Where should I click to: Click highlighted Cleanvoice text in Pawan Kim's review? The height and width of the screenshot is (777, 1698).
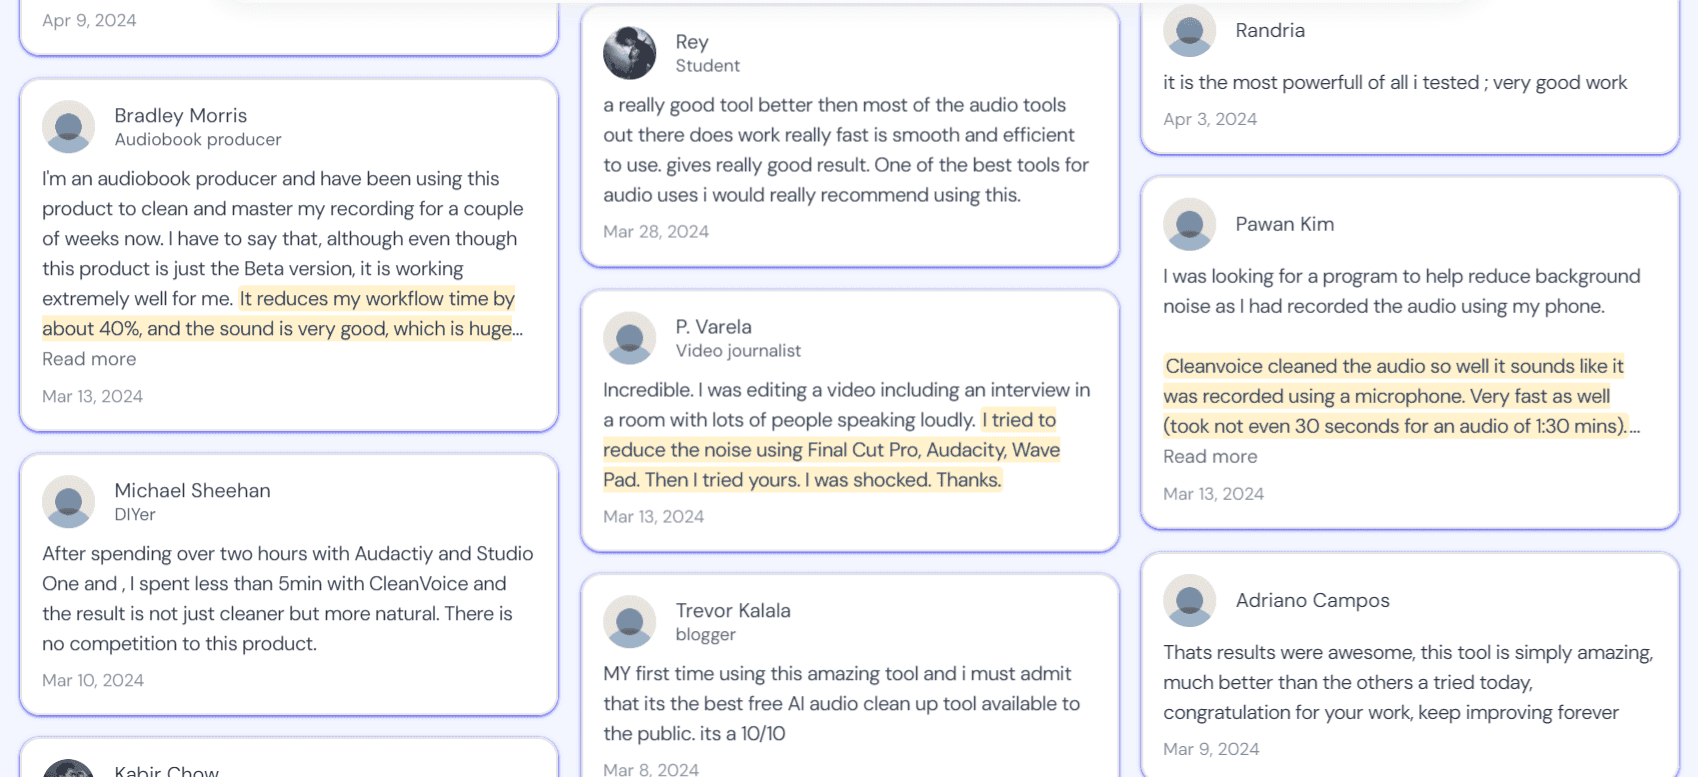pos(1394,396)
